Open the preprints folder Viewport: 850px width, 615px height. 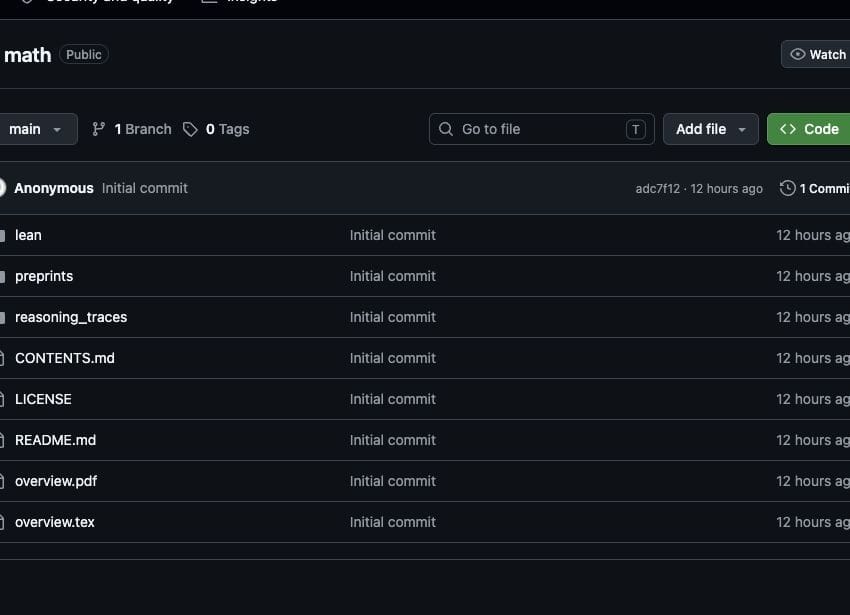click(44, 276)
